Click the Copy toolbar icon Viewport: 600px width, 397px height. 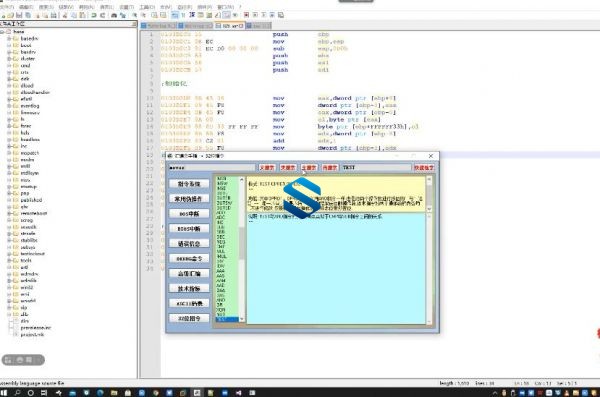(73, 15)
